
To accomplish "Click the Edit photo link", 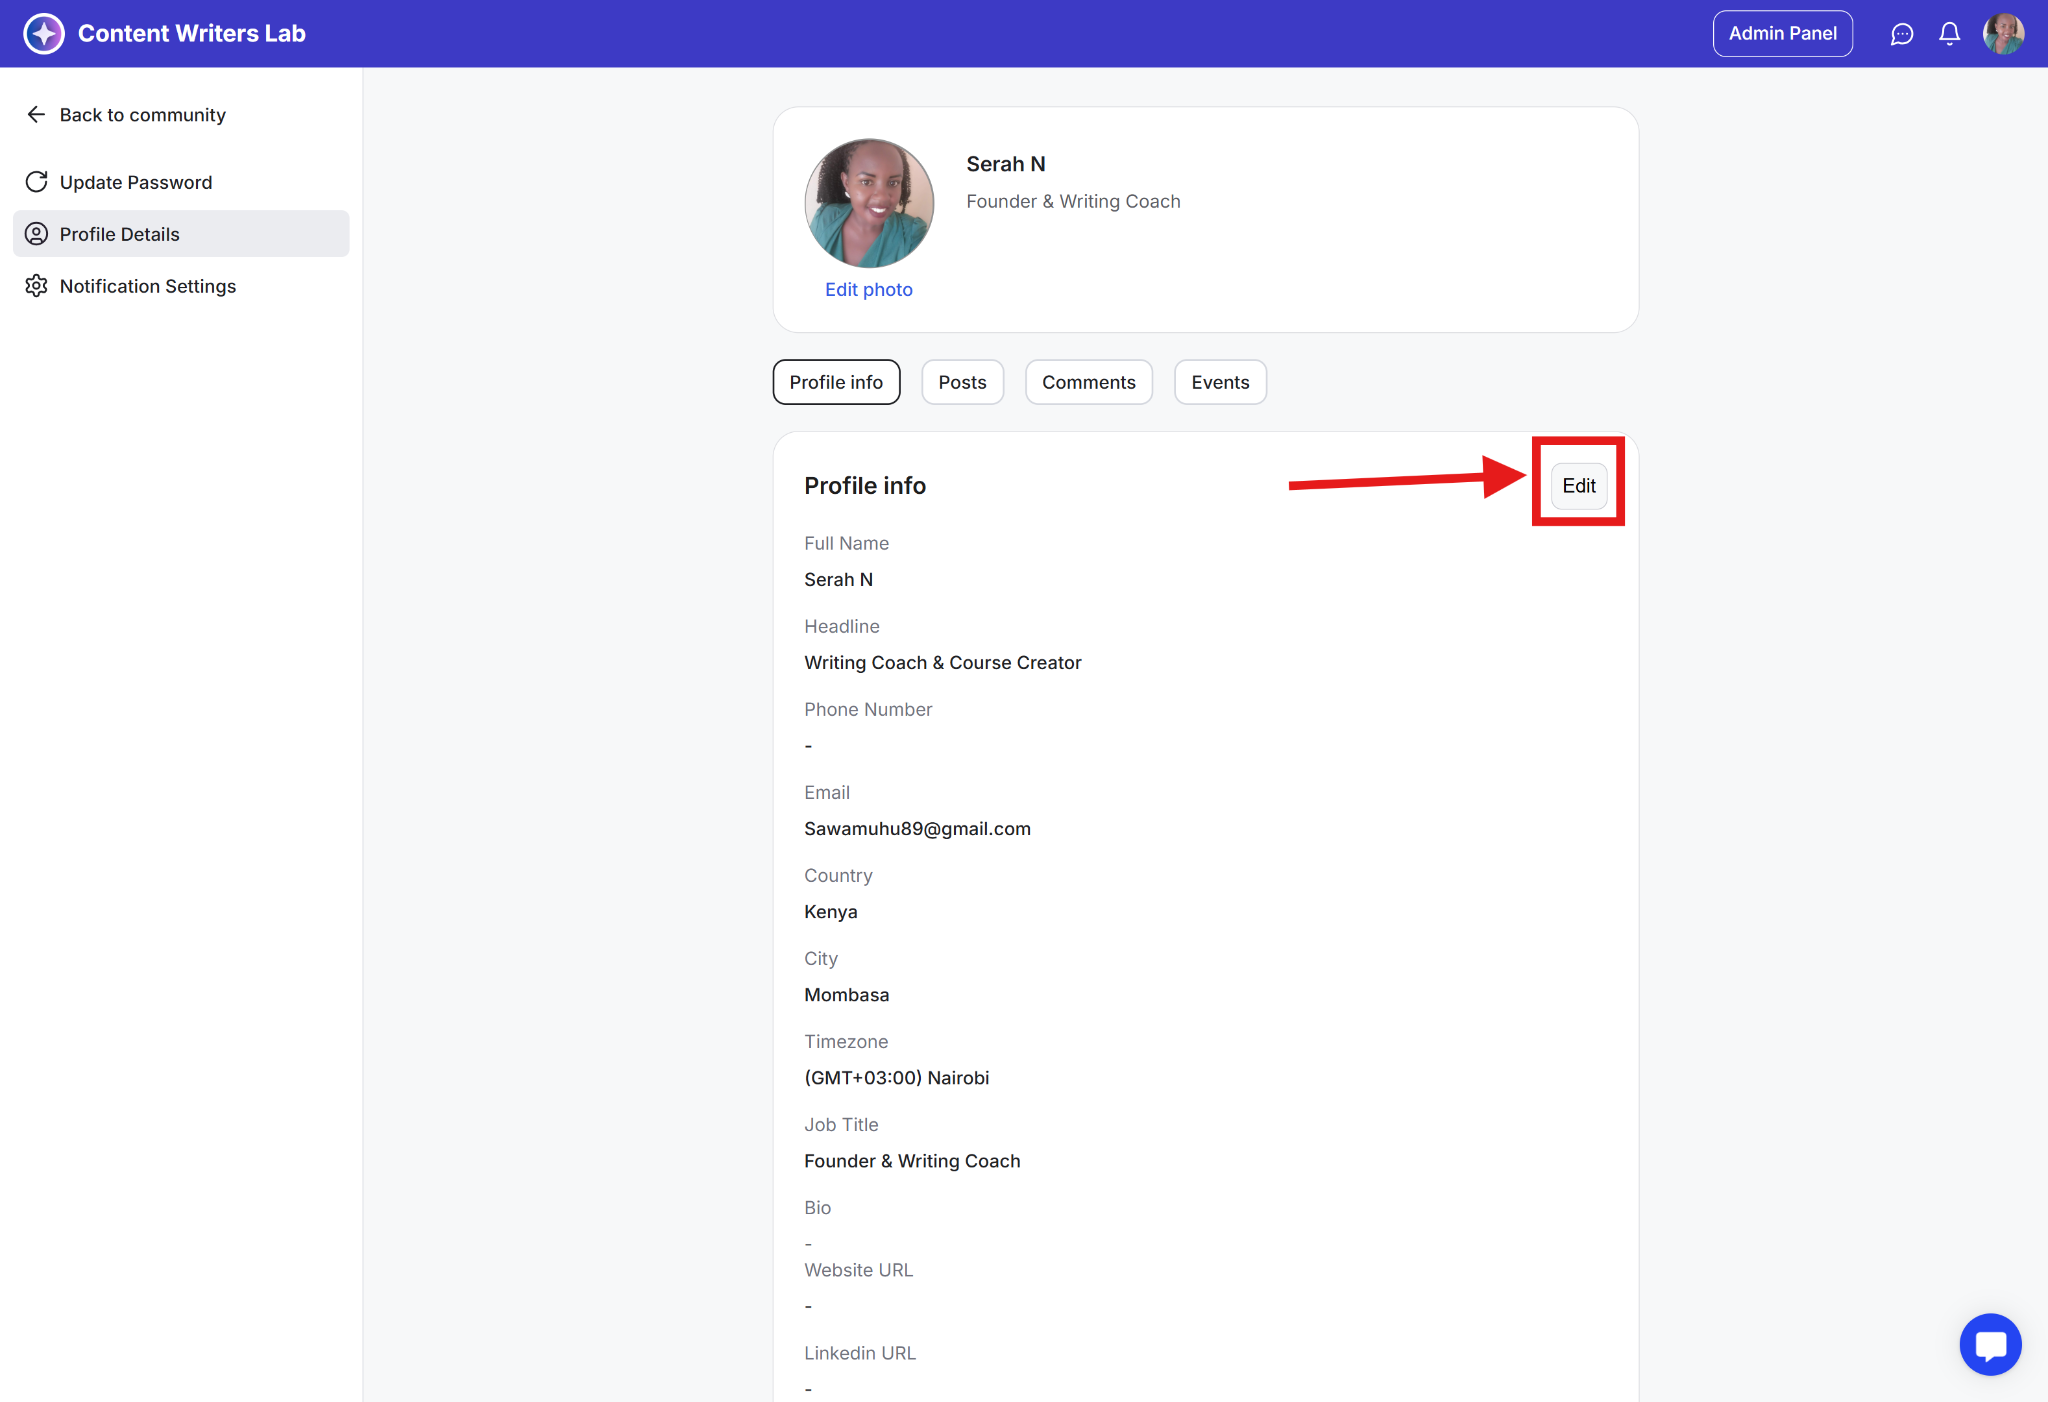I will 868,290.
